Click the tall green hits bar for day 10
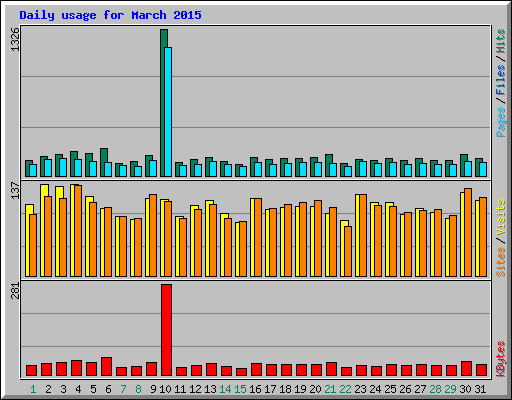 [x=163, y=103]
